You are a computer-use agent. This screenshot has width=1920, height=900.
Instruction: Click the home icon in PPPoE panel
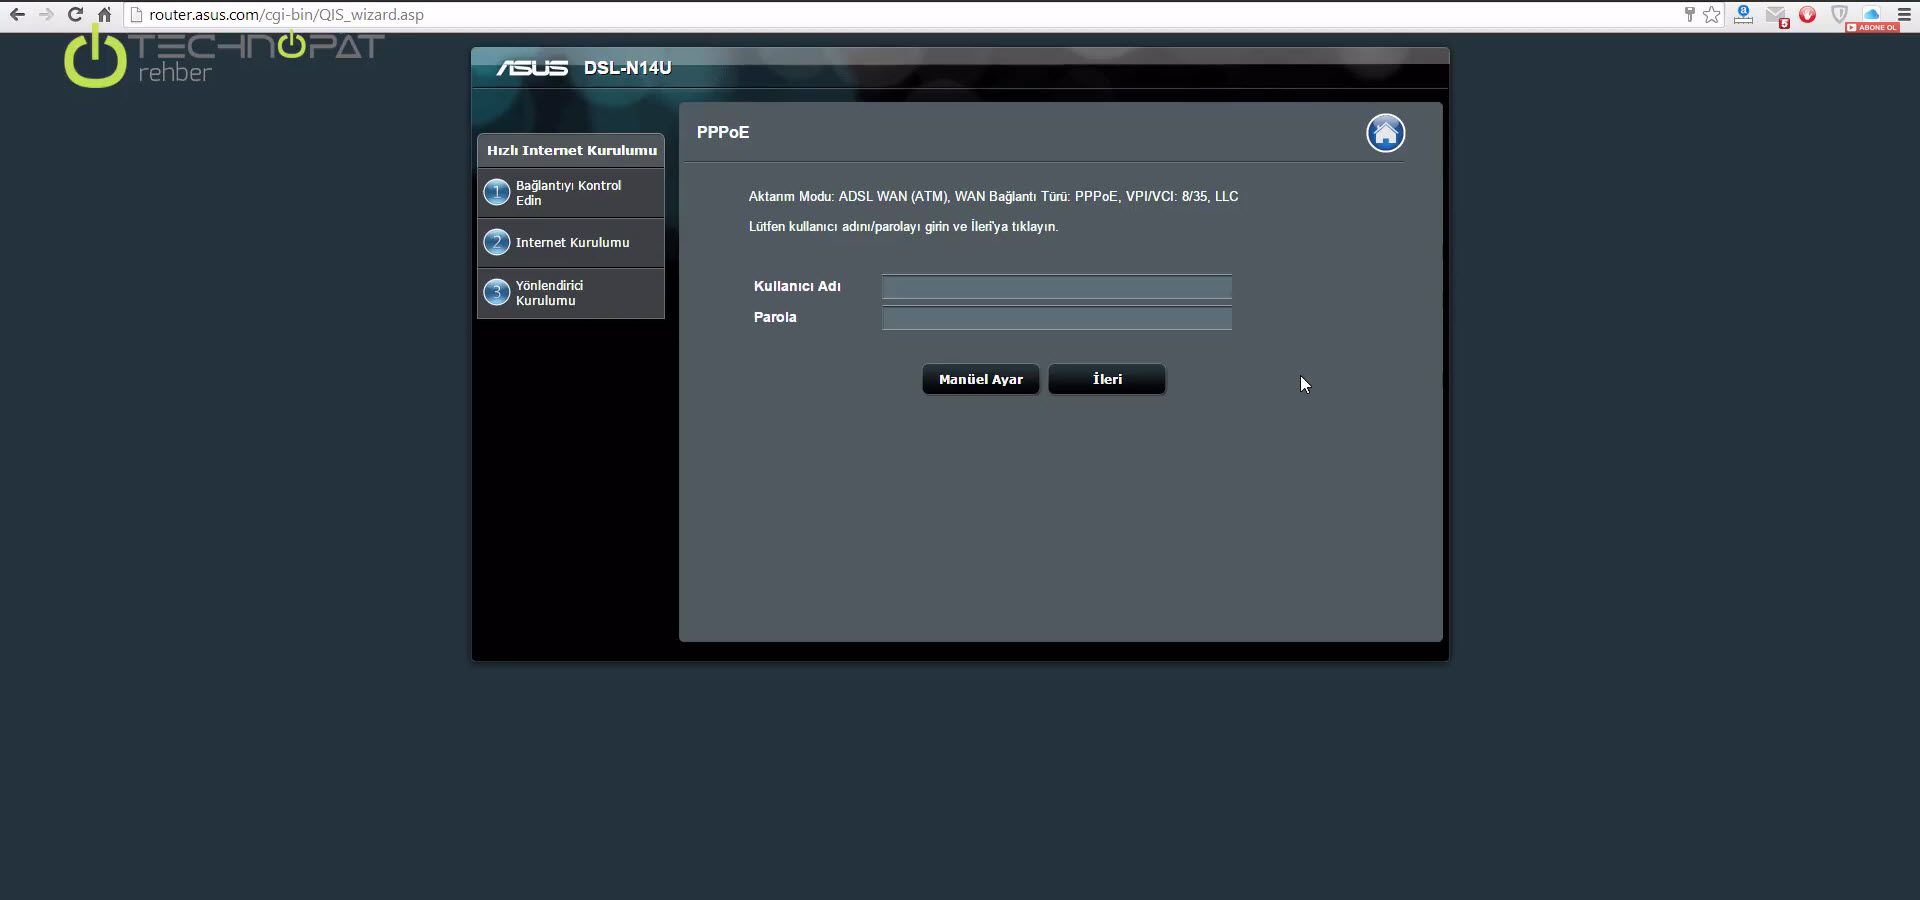coord(1386,133)
